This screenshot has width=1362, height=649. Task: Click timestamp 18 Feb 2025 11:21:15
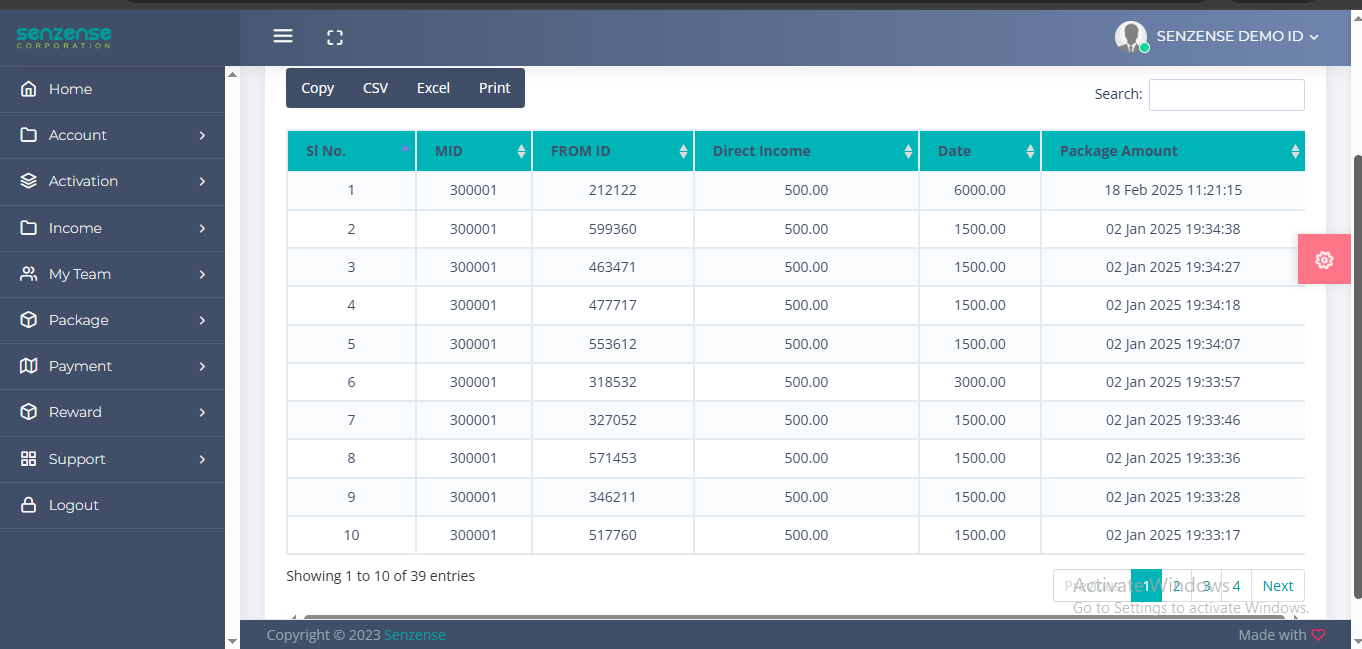[1173, 190]
